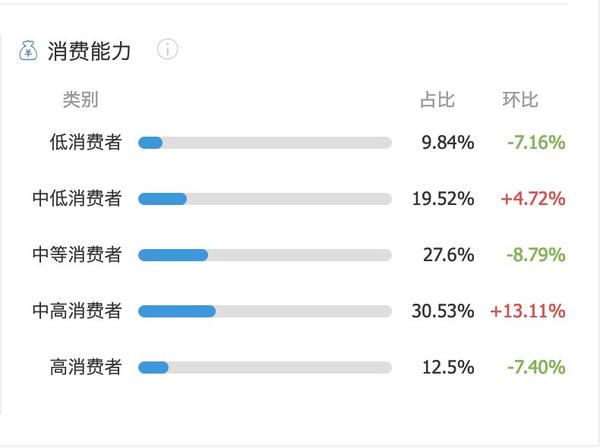
Task: Click the 类别 column header
Action: pos(81,99)
